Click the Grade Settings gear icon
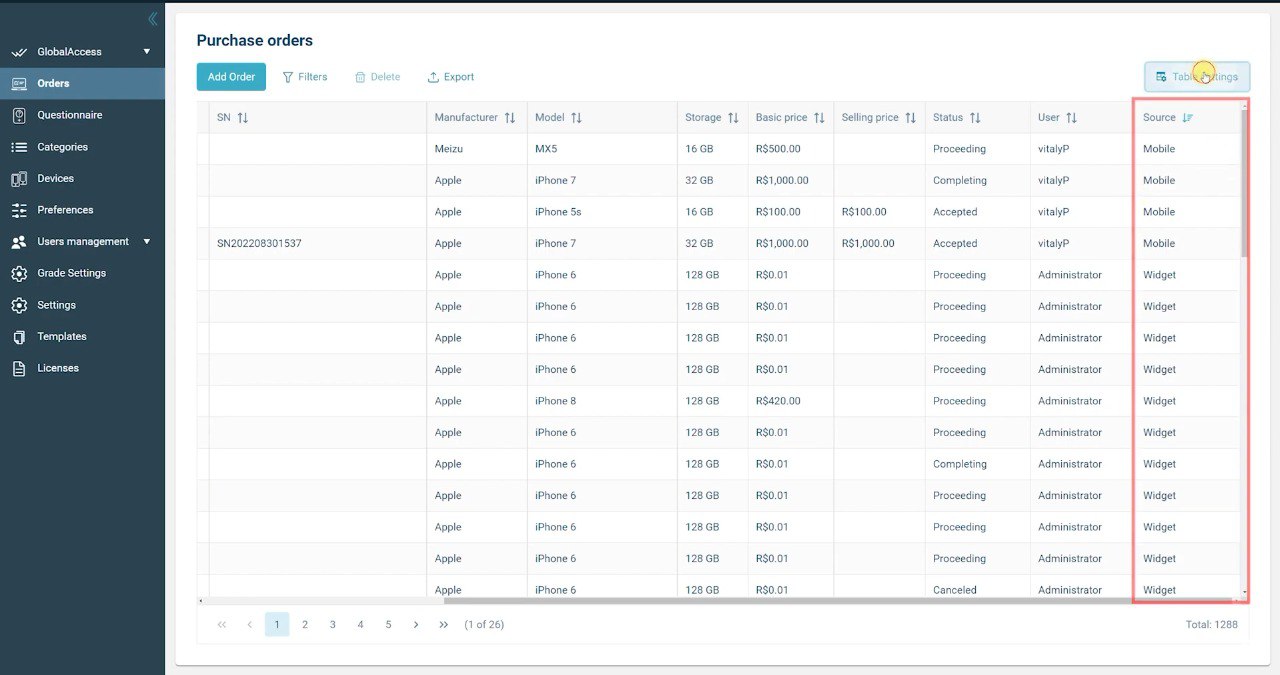This screenshot has width=1280, height=675. [19, 273]
